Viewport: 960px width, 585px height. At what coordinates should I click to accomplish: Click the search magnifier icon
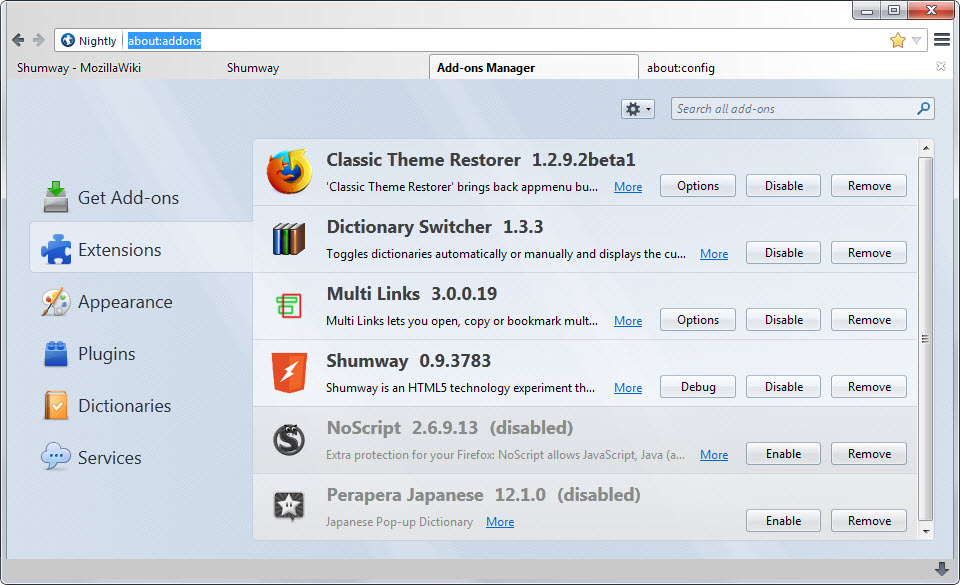(x=923, y=109)
